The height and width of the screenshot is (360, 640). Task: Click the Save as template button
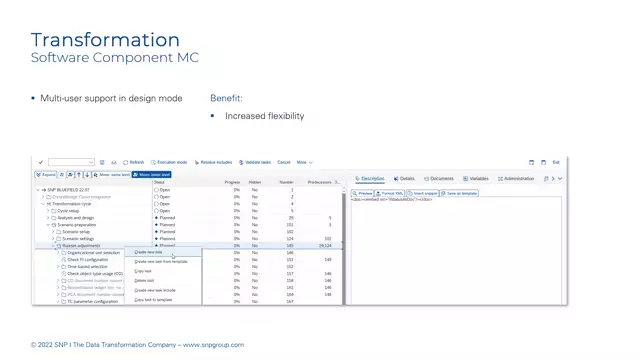click(459, 193)
